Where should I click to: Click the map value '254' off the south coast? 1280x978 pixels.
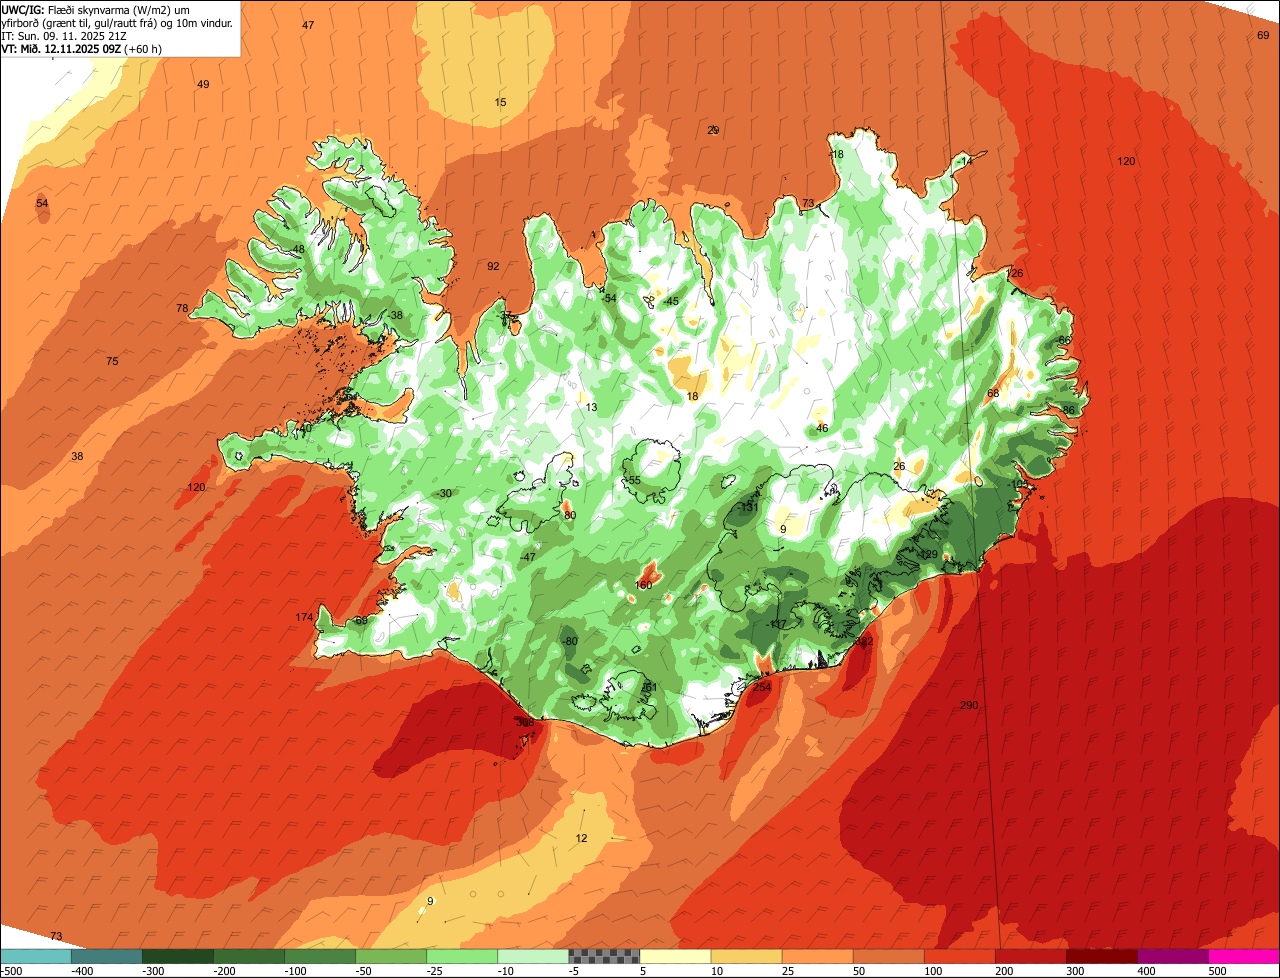click(762, 687)
